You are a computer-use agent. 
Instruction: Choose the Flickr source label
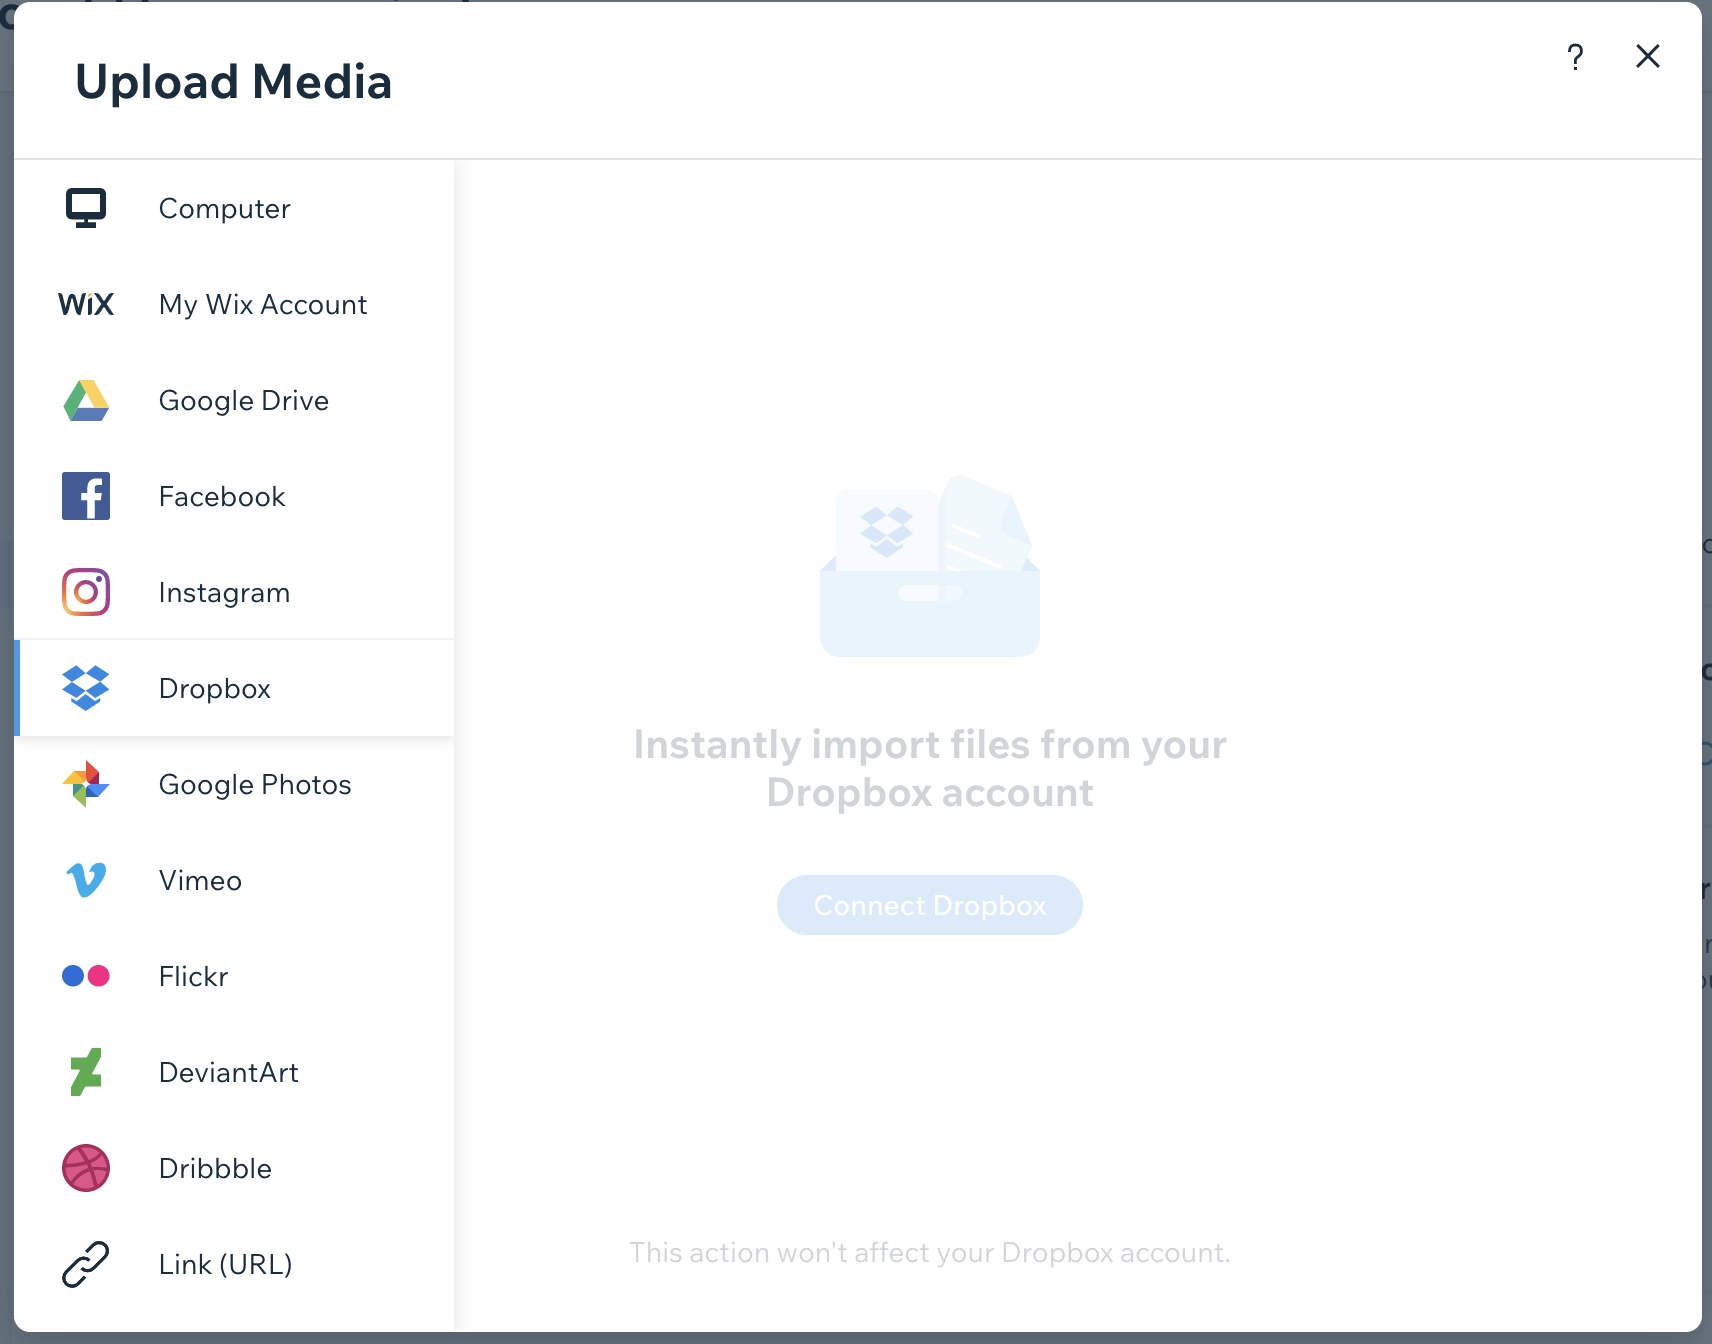(x=194, y=977)
